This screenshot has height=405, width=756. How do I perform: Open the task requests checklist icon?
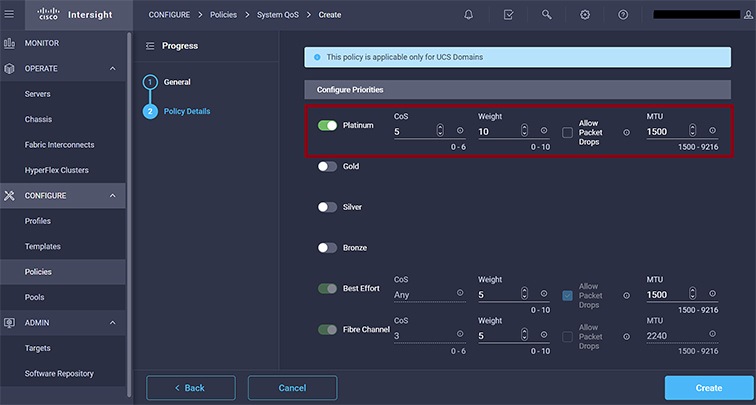pyautogui.click(x=508, y=15)
